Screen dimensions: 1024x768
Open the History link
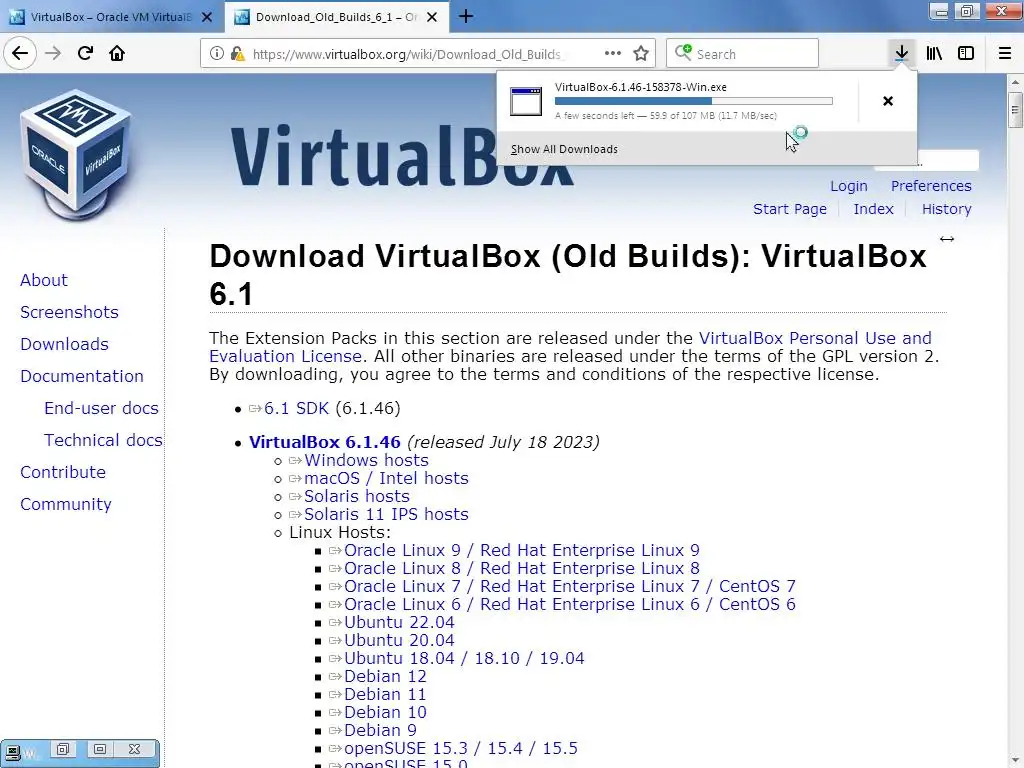[x=946, y=209]
